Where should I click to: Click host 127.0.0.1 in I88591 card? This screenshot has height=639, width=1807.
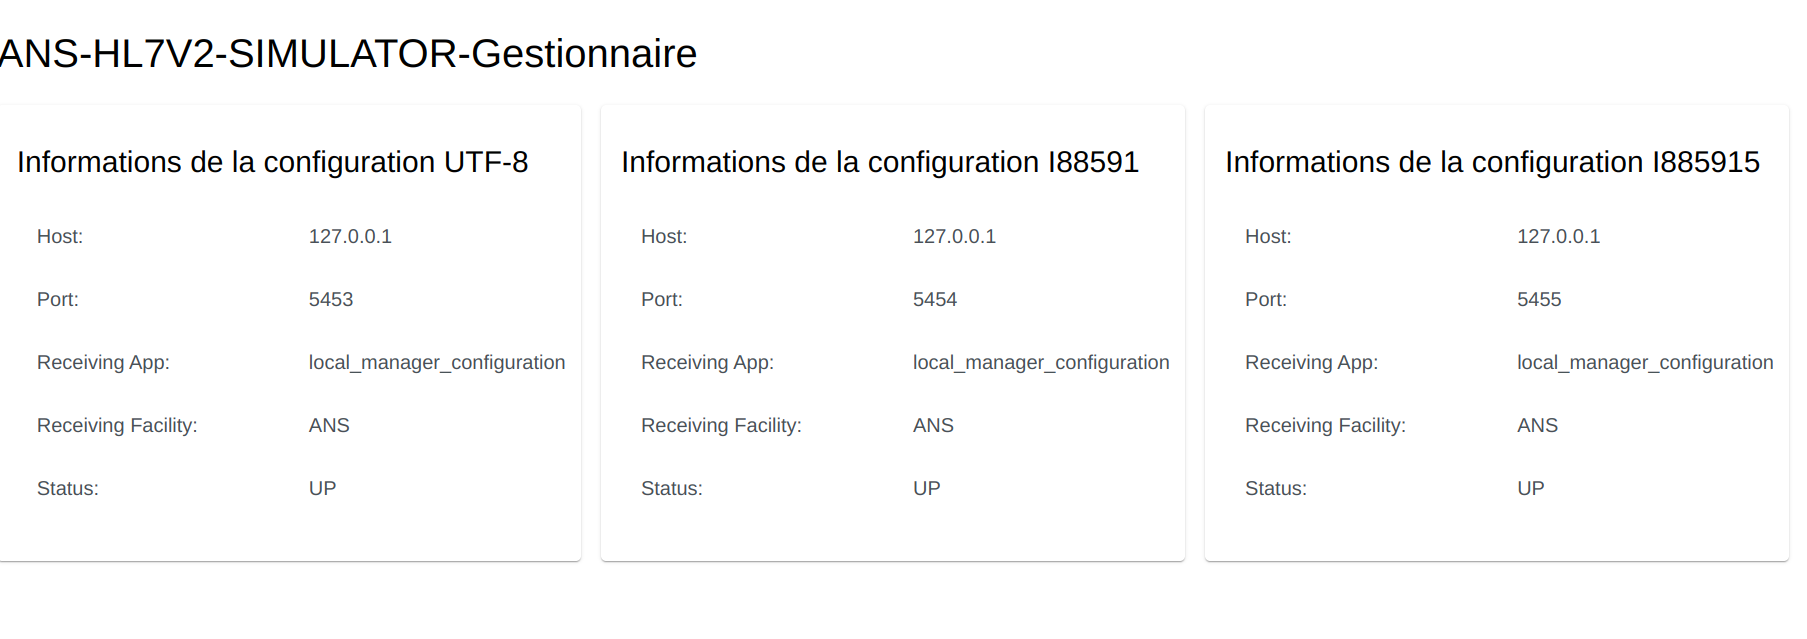pyautogui.click(x=954, y=237)
